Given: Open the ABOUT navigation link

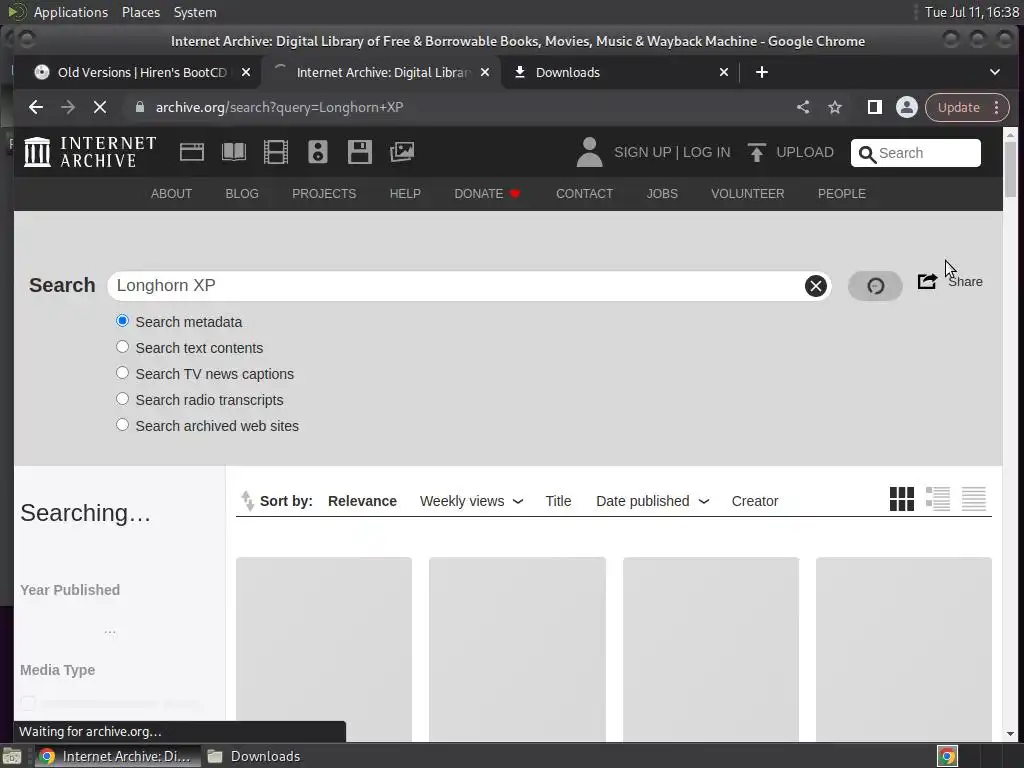Looking at the screenshot, I should (171, 194).
